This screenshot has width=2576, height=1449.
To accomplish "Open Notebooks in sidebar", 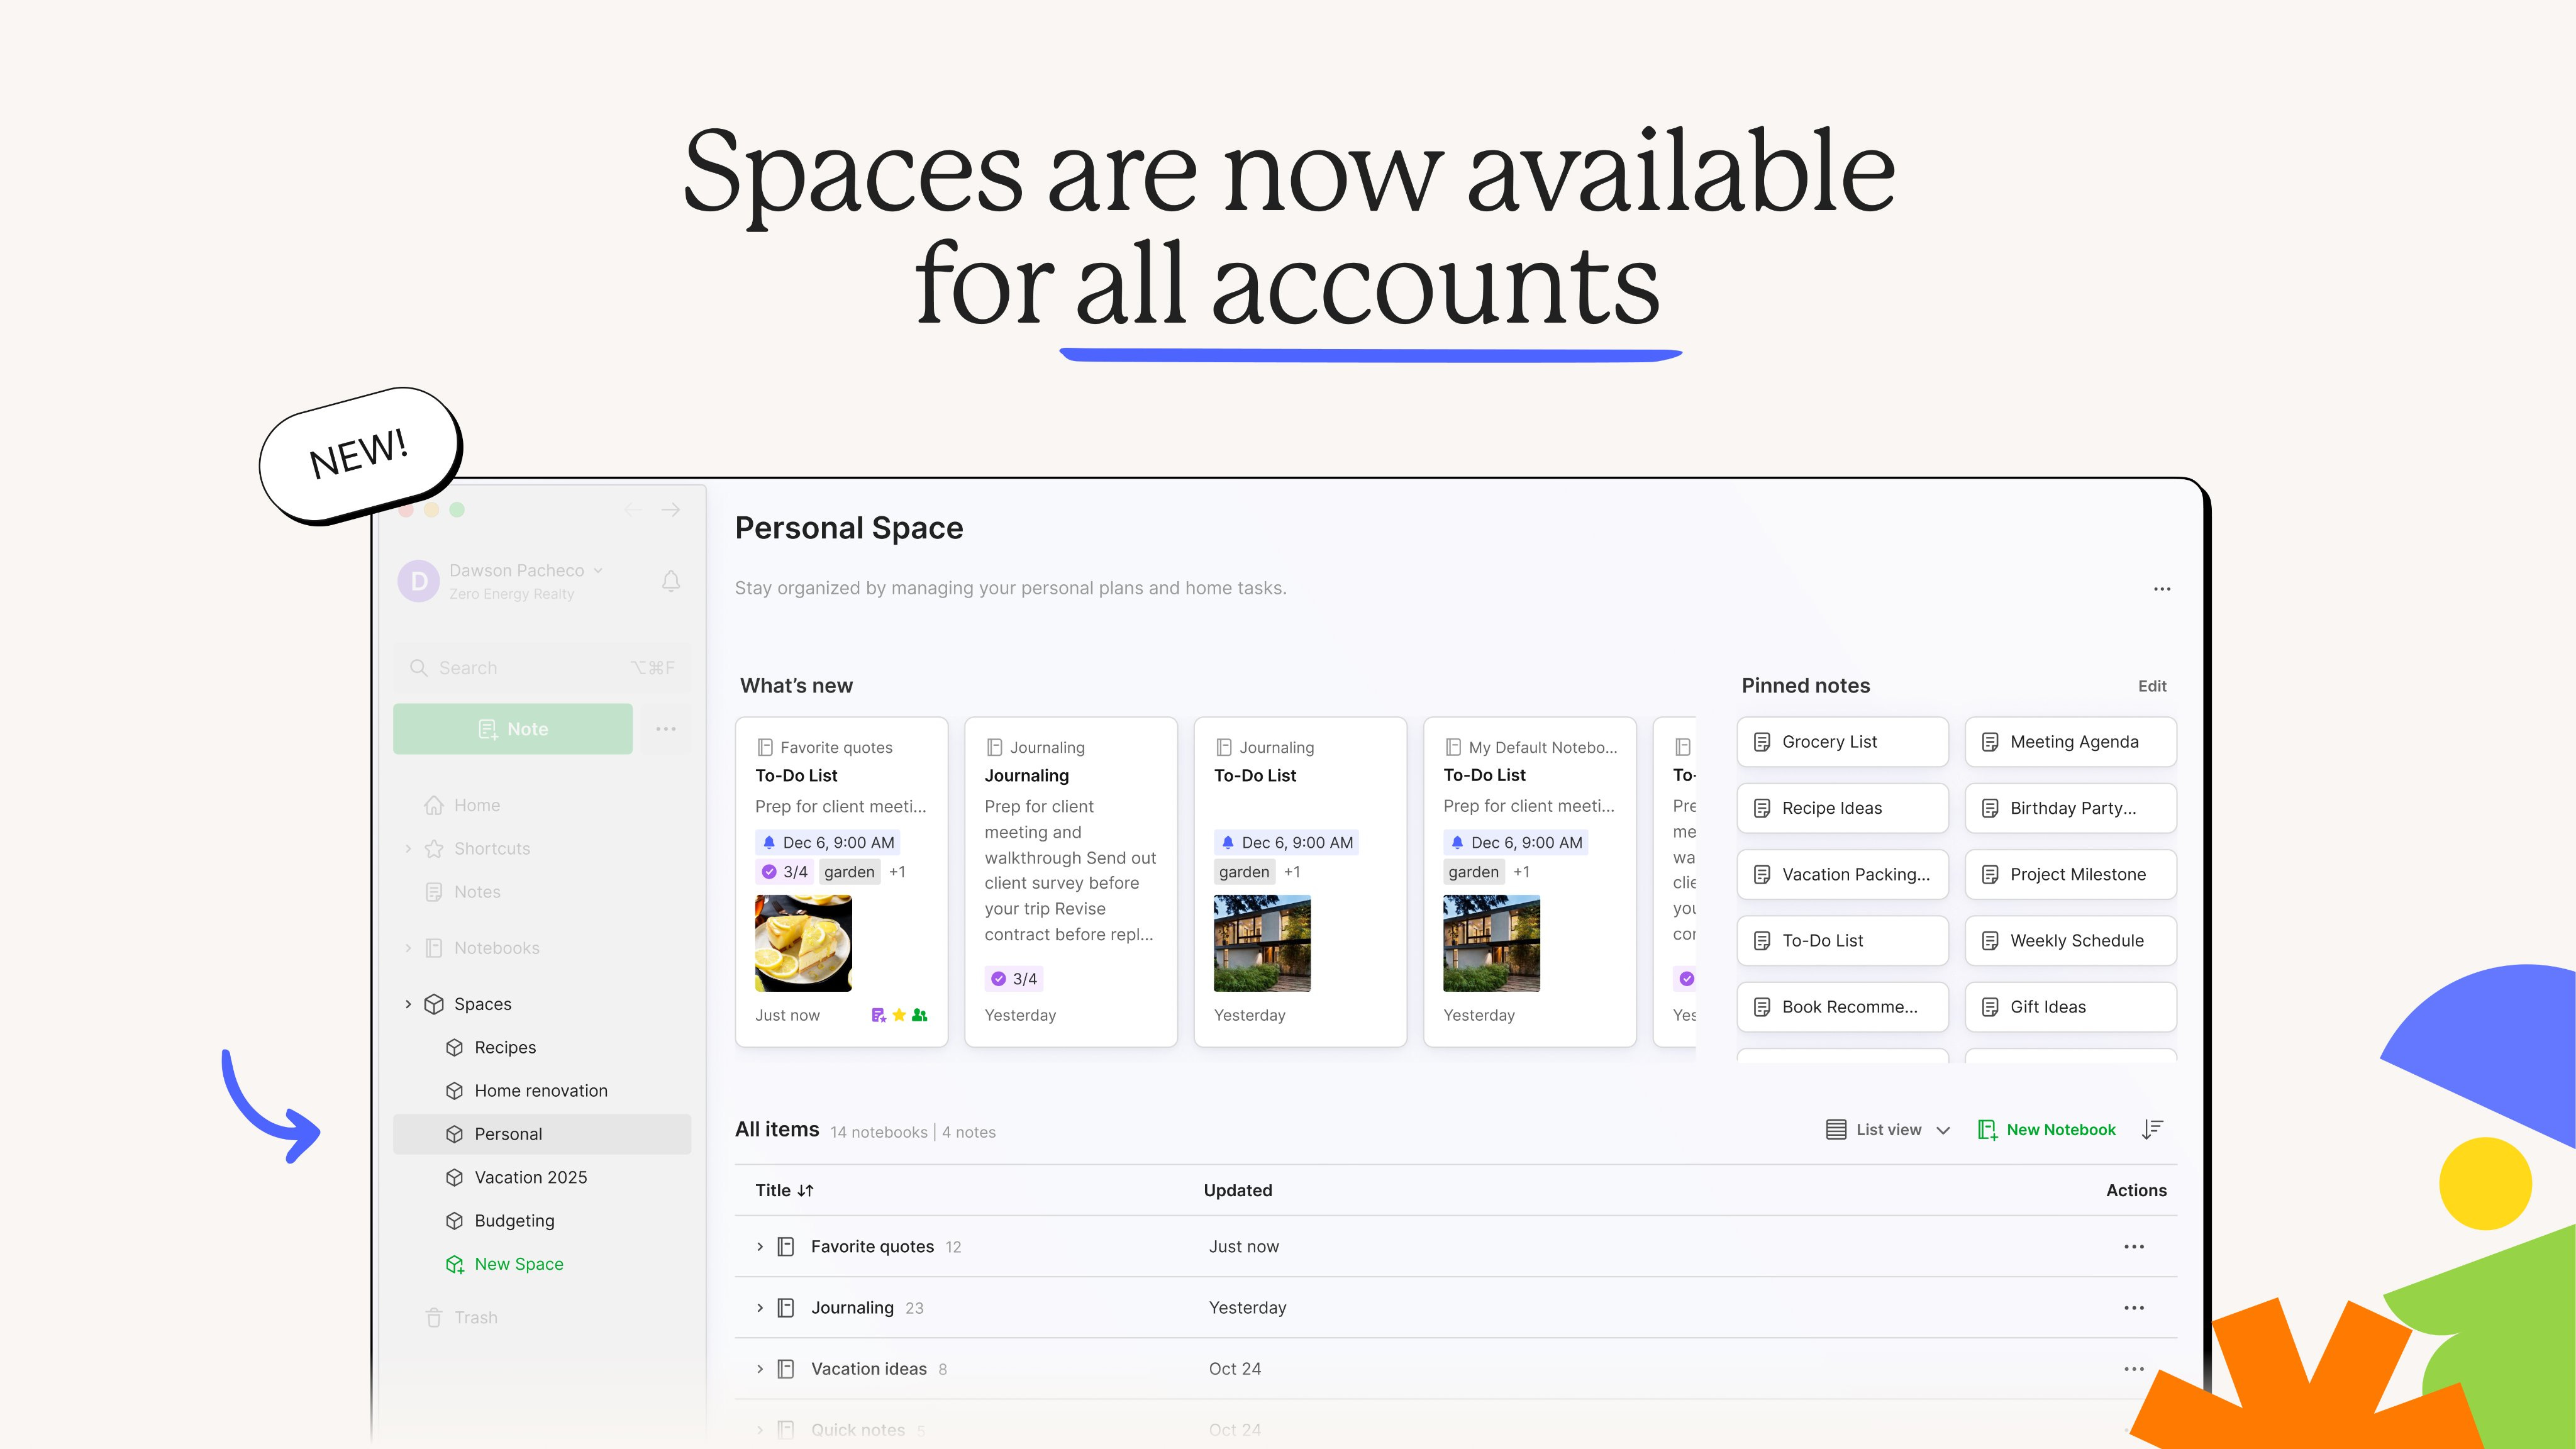I will (x=496, y=948).
